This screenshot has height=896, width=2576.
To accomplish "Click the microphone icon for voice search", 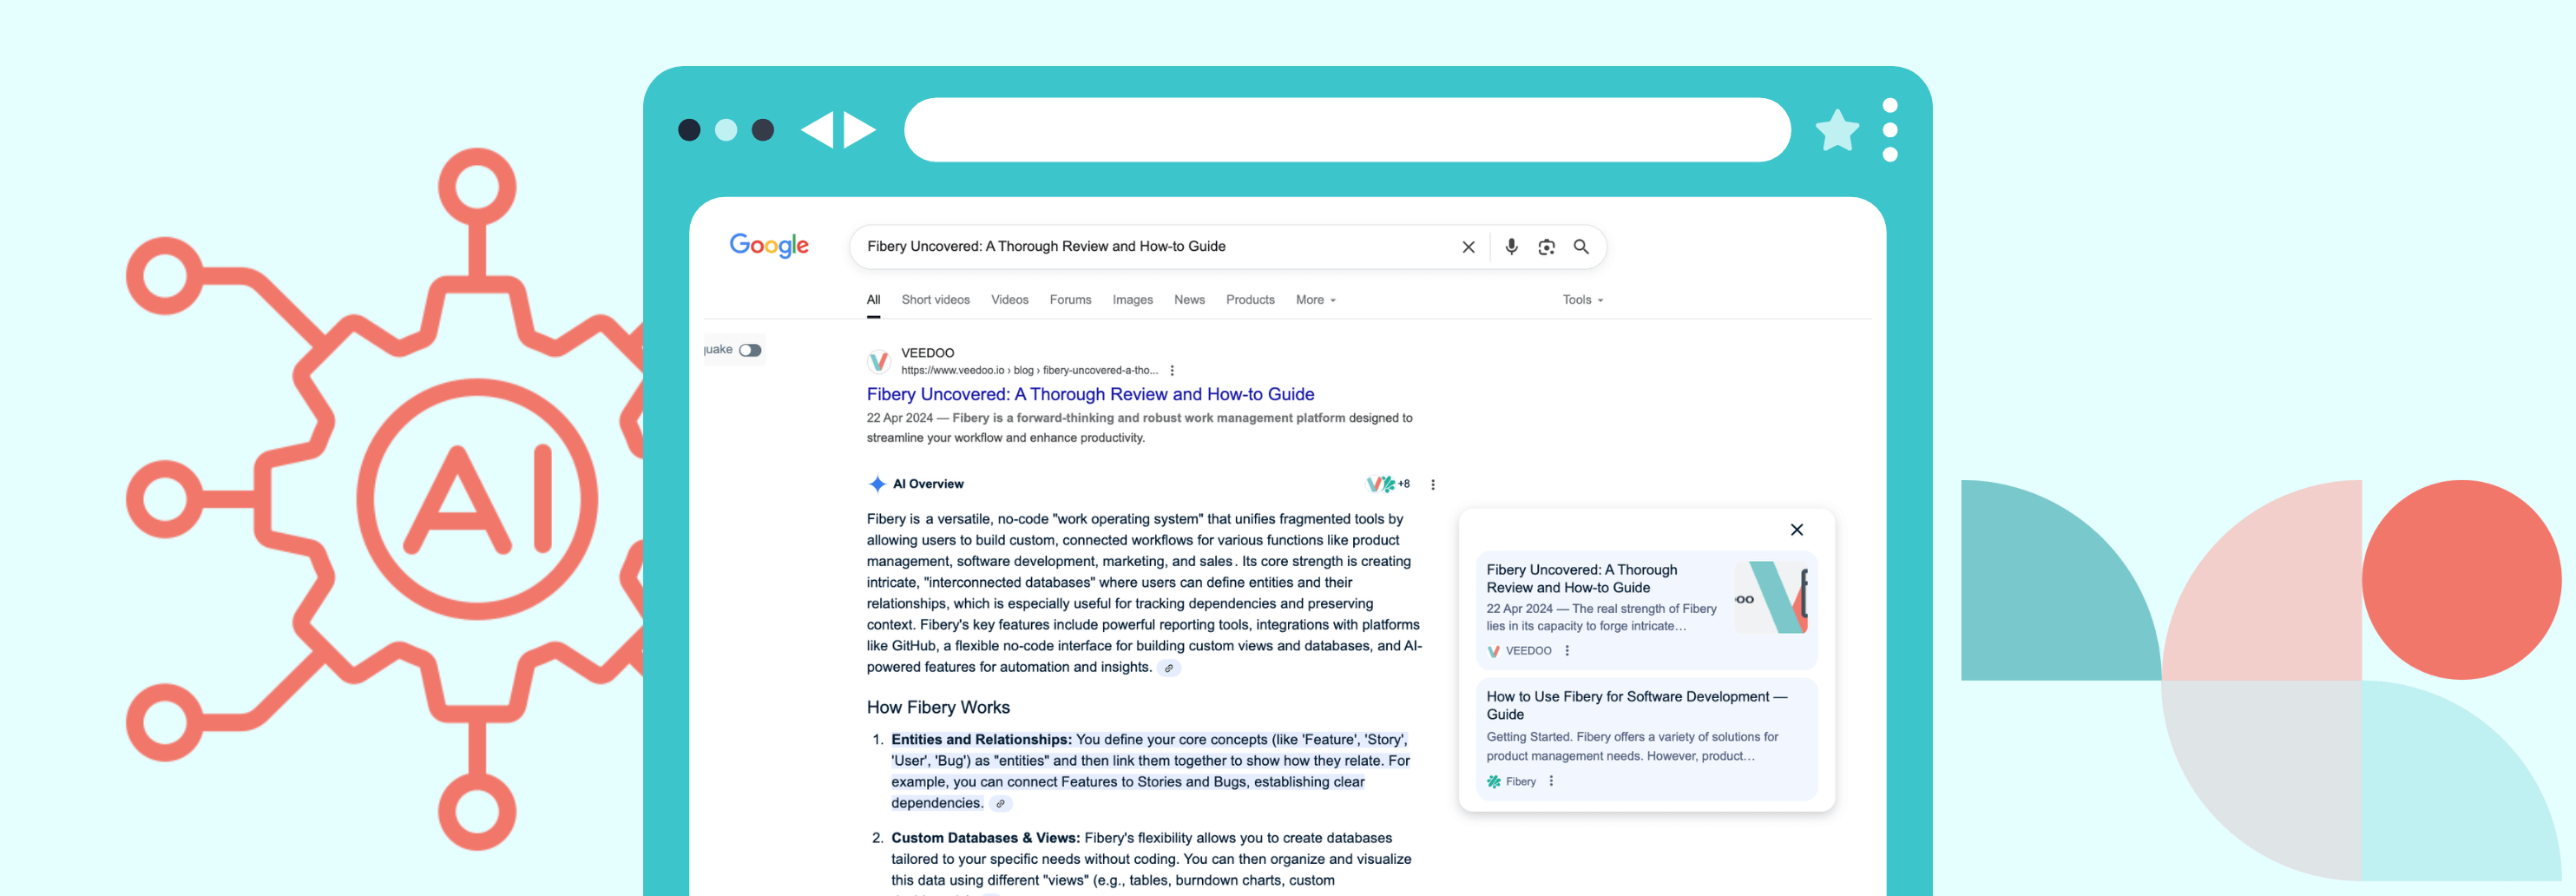I will pos(1511,246).
